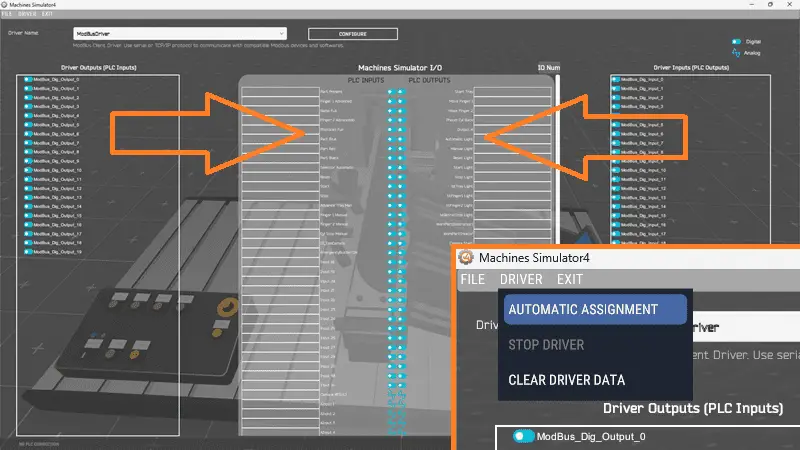Select the ModBus_Dig_Input_15 list entry

(x=639, y=215)
